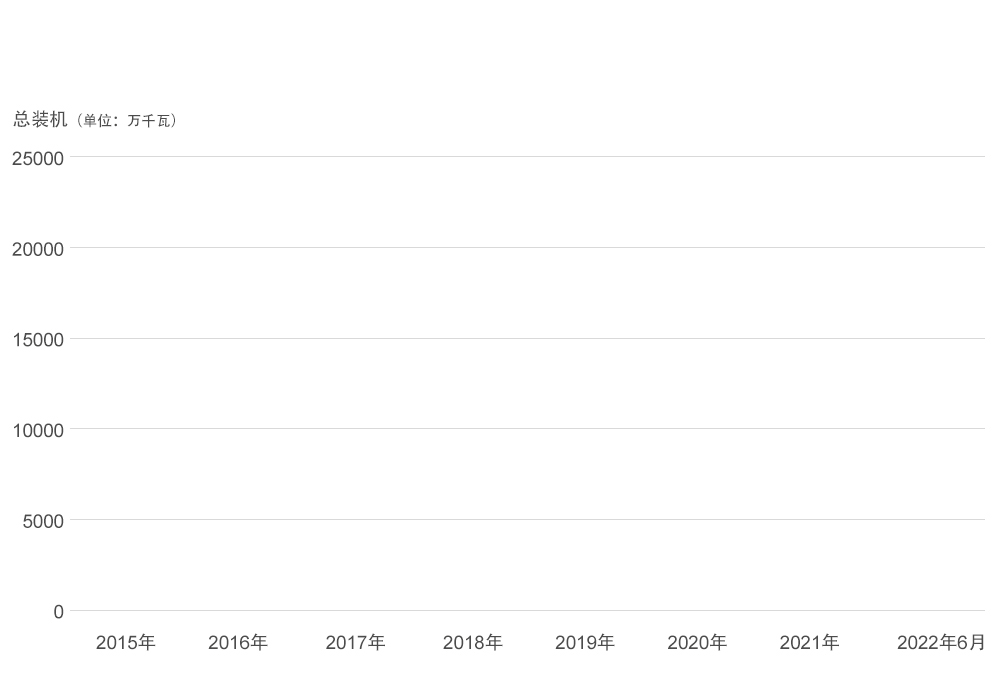Click the 2020年 x-axis label
The width and height of the screenshot is (1000, 700).
697,643
